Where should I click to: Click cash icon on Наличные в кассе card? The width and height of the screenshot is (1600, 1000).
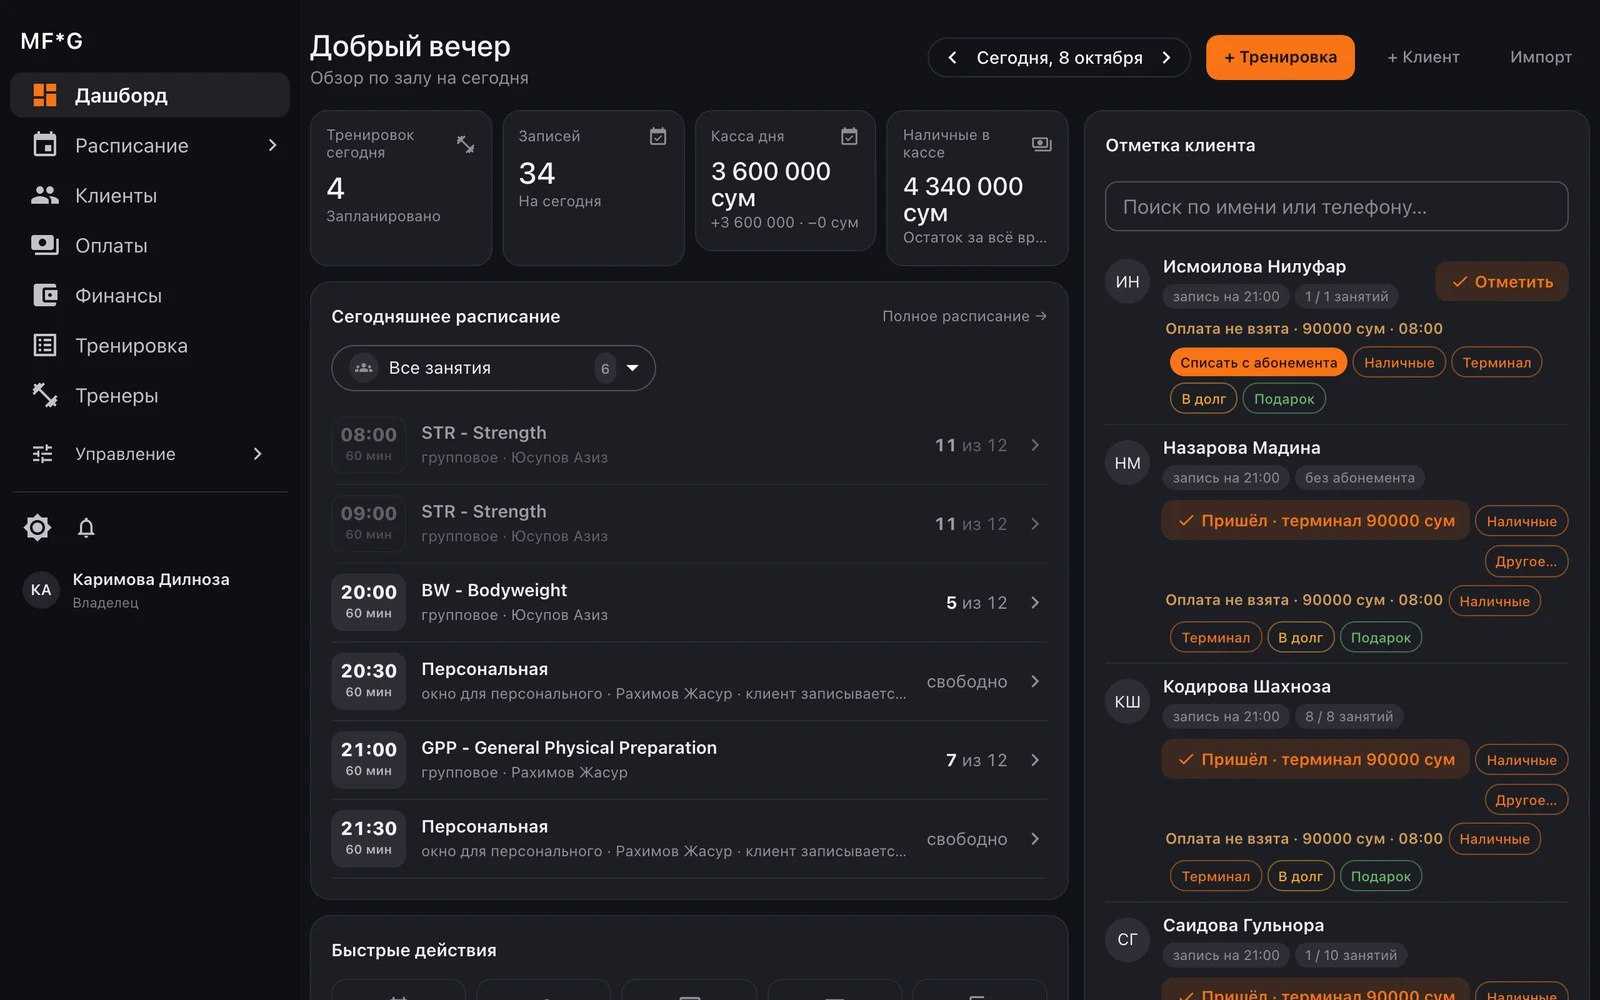tap(1041, 144)
